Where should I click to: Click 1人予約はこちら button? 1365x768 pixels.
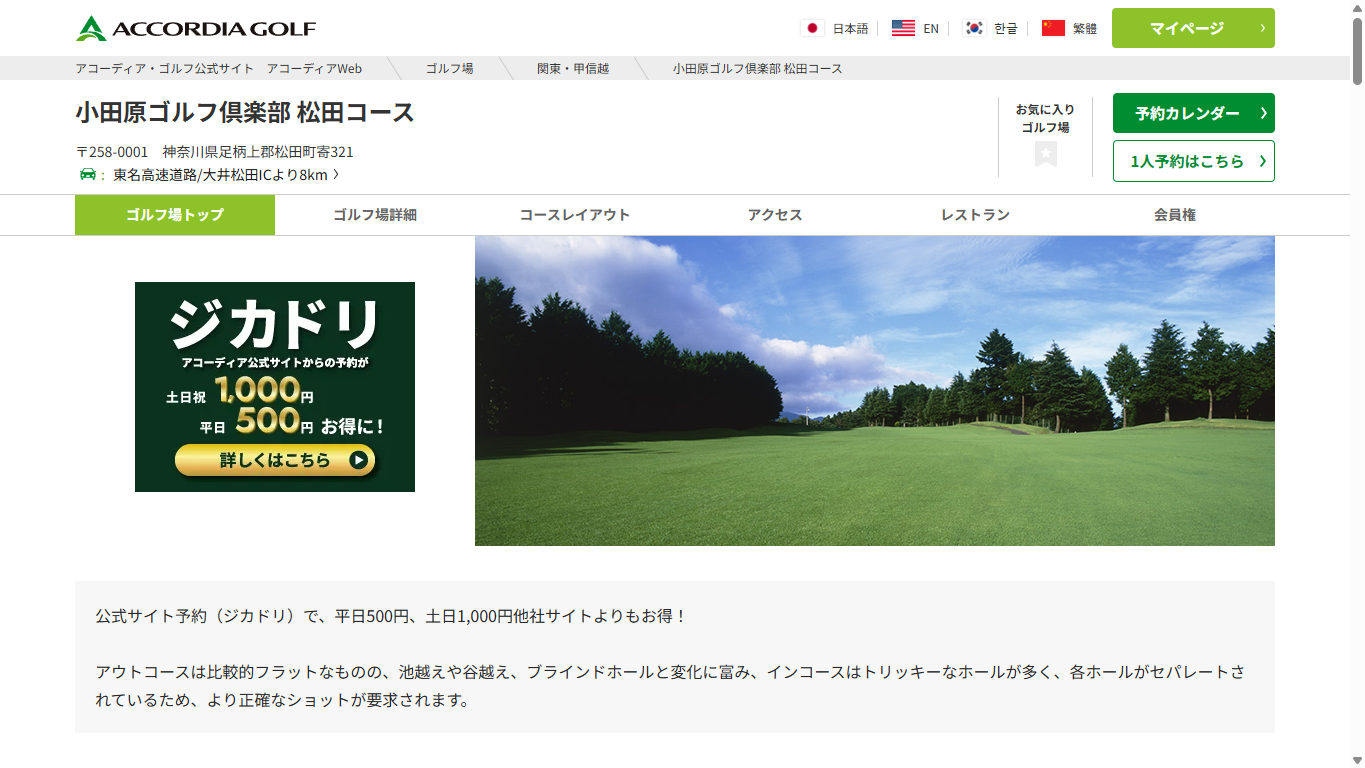pyautogui.click(x=1193, y=161)
